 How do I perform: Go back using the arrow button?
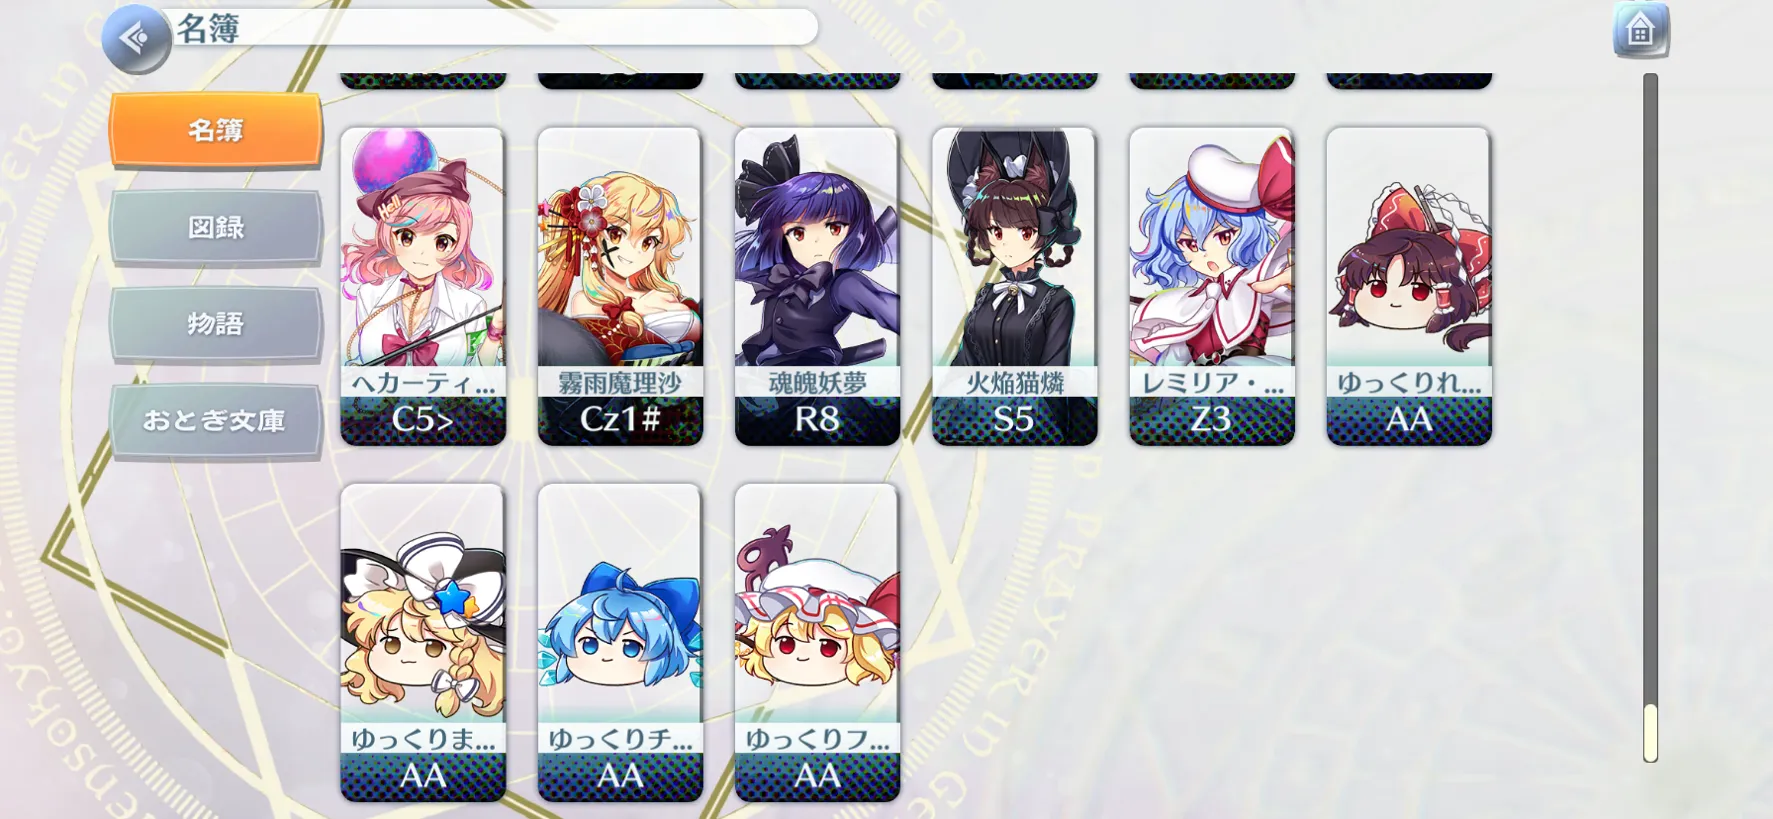coord(137,39)
